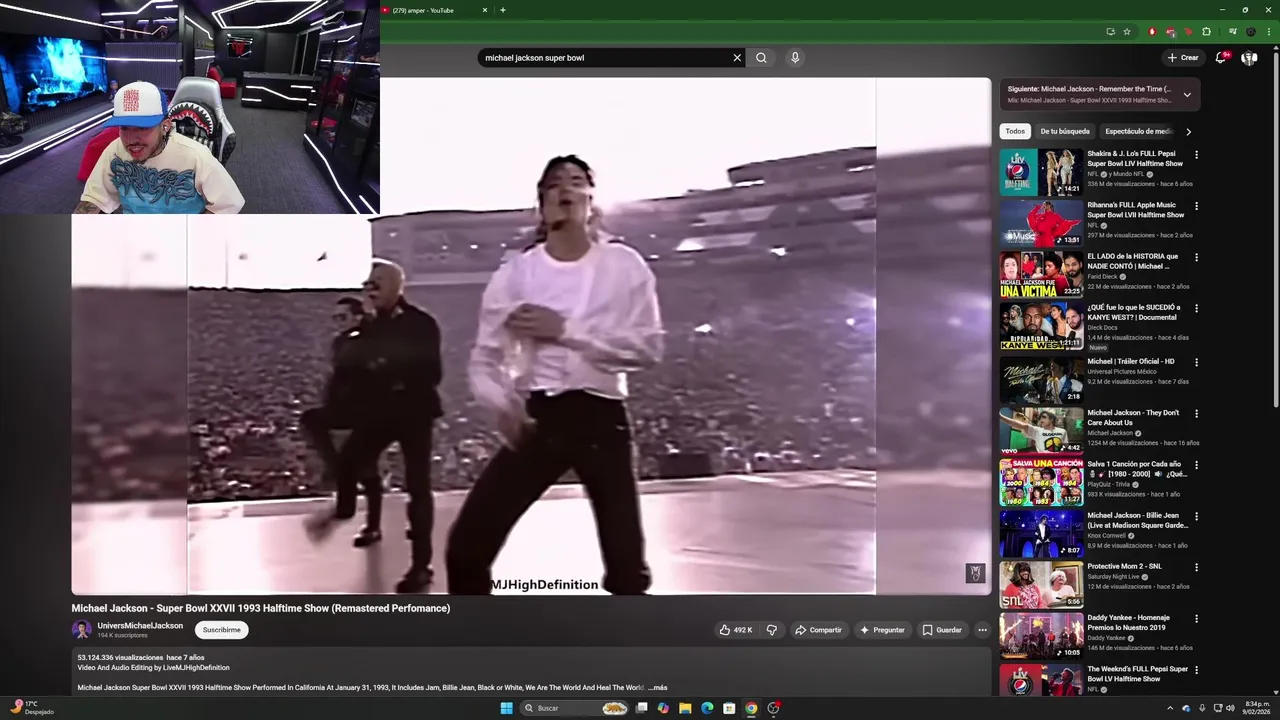Open the Chrome extensions puzzle icon
The height and width of the screenshot is (720, 1280).
point(1206,32)
